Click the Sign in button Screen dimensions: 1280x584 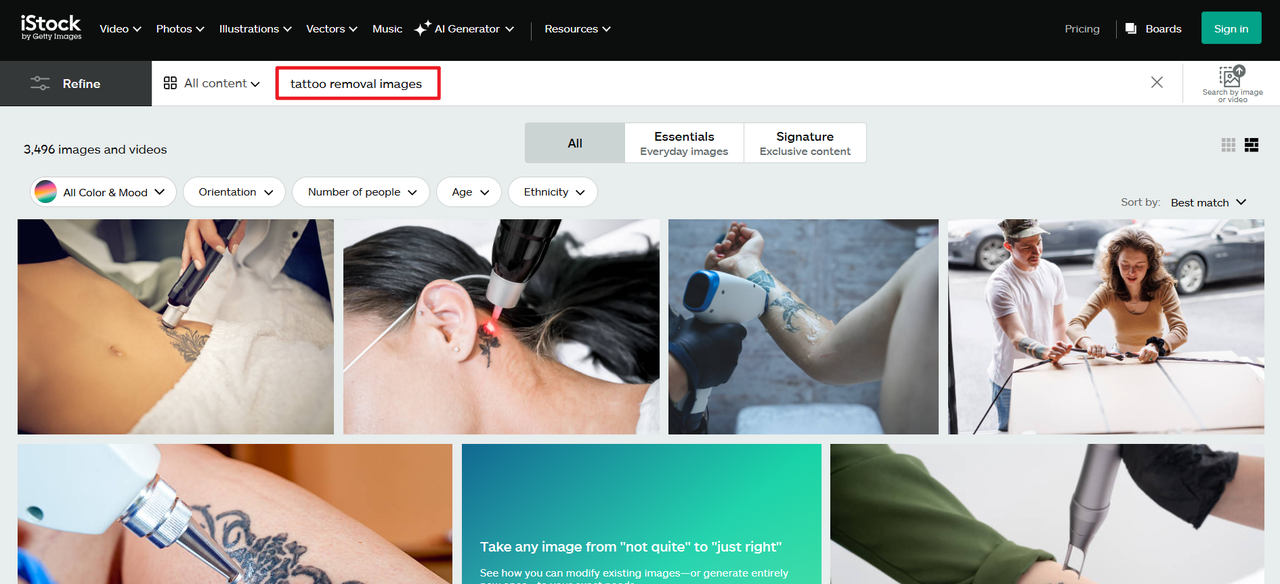pyautogui.click(x=1231, y=28)
